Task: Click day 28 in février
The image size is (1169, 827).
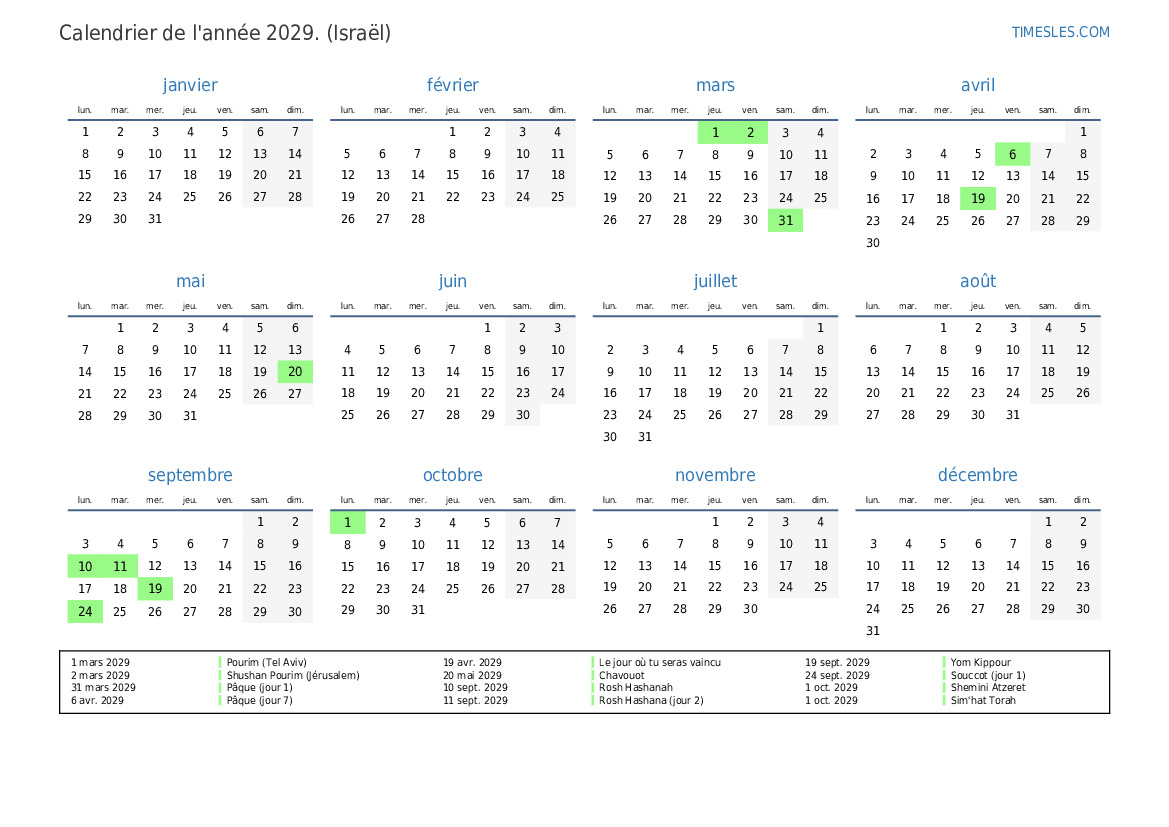Action: coord(418,218)
